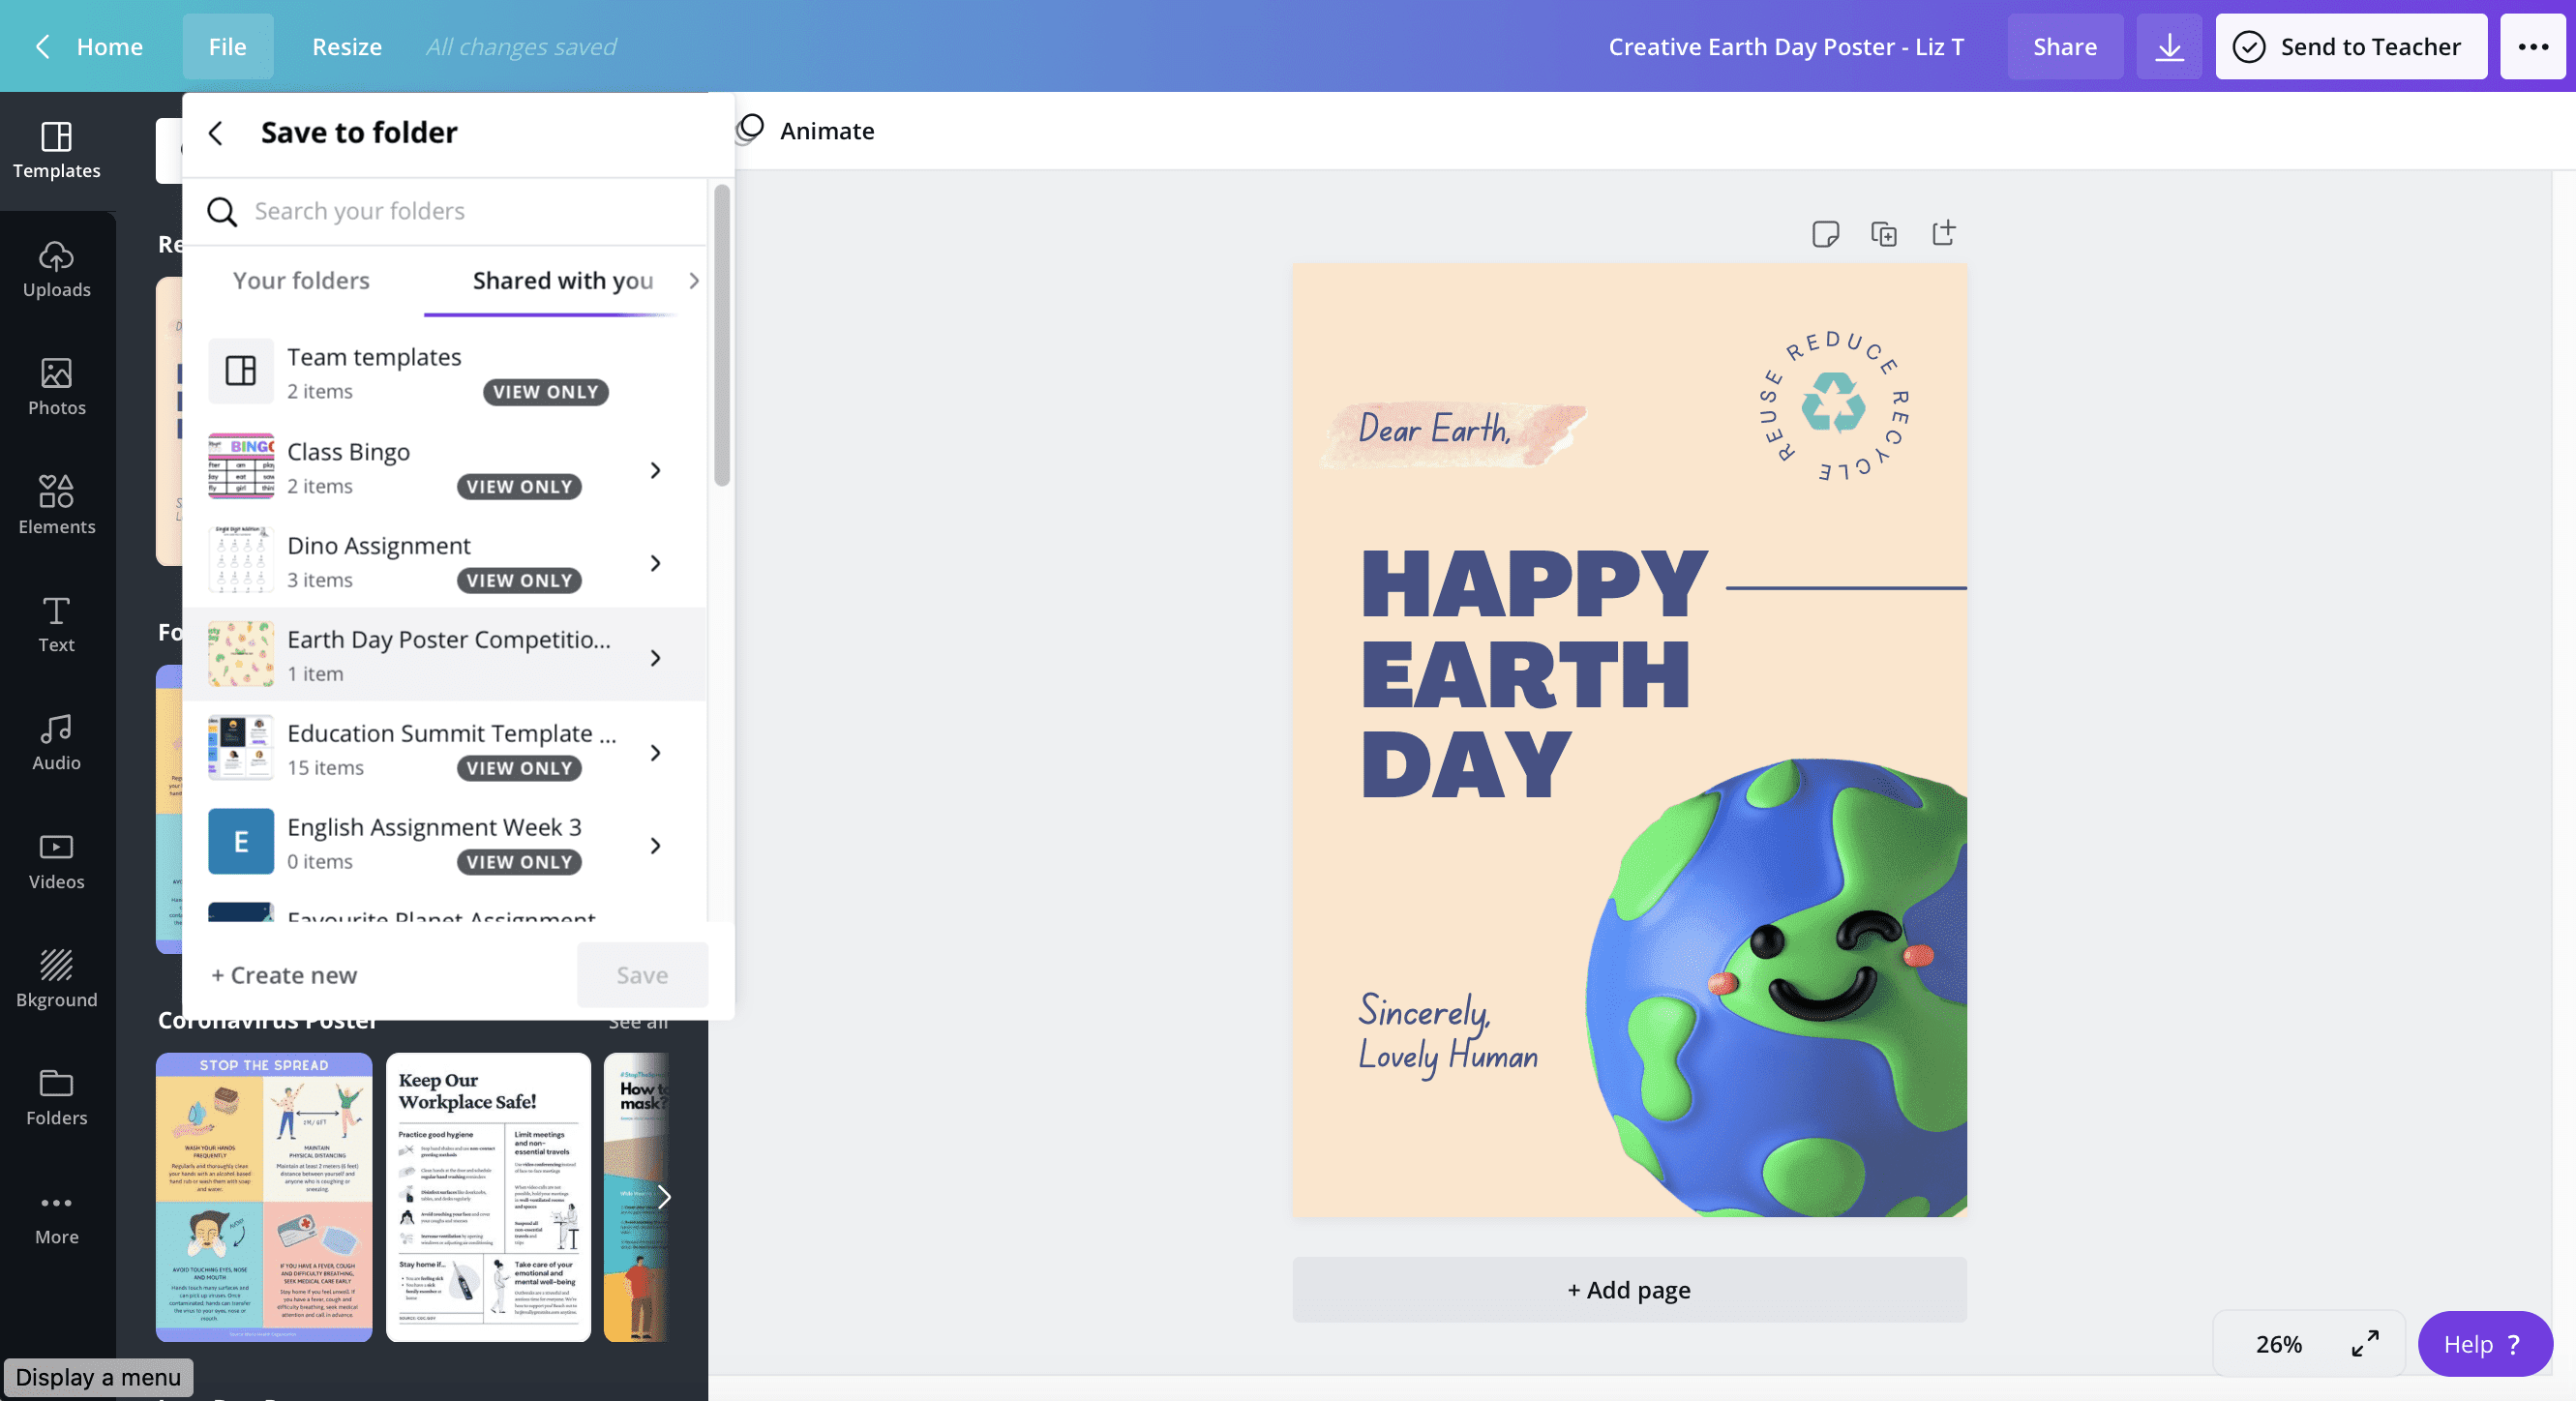The width and height of the screenshot is (2576, 1401).
Task: Open the File menu
Action: [x=227, y=46]
